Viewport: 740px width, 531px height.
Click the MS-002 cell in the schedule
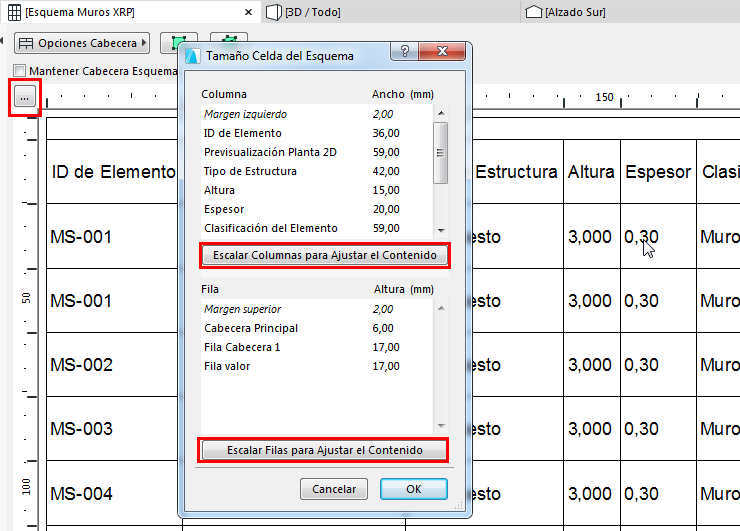[x=113, y=365]
